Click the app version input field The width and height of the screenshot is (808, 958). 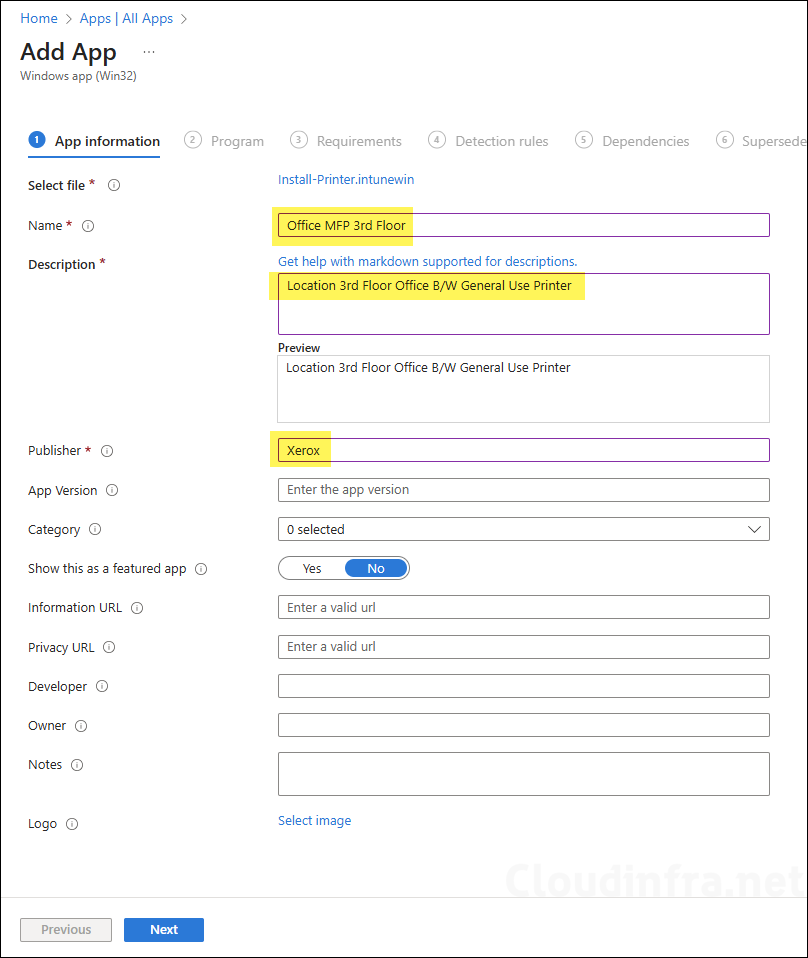tap(523, 489)
